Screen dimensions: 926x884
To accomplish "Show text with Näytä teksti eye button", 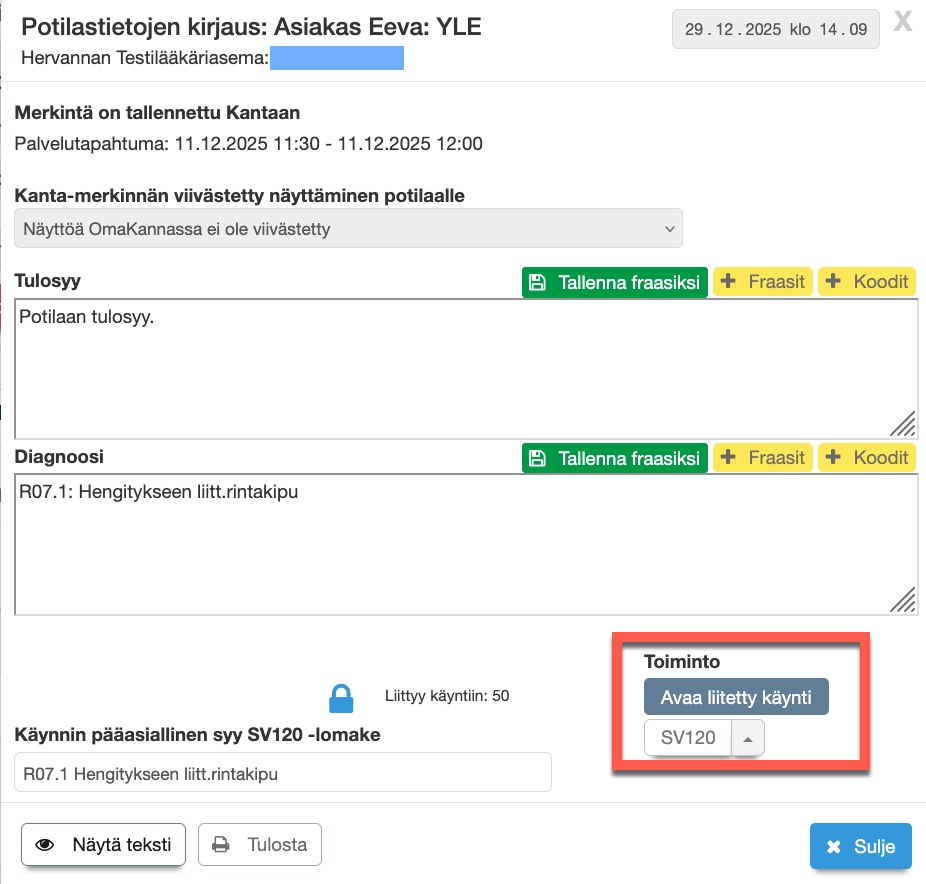I will click(103, 844).
